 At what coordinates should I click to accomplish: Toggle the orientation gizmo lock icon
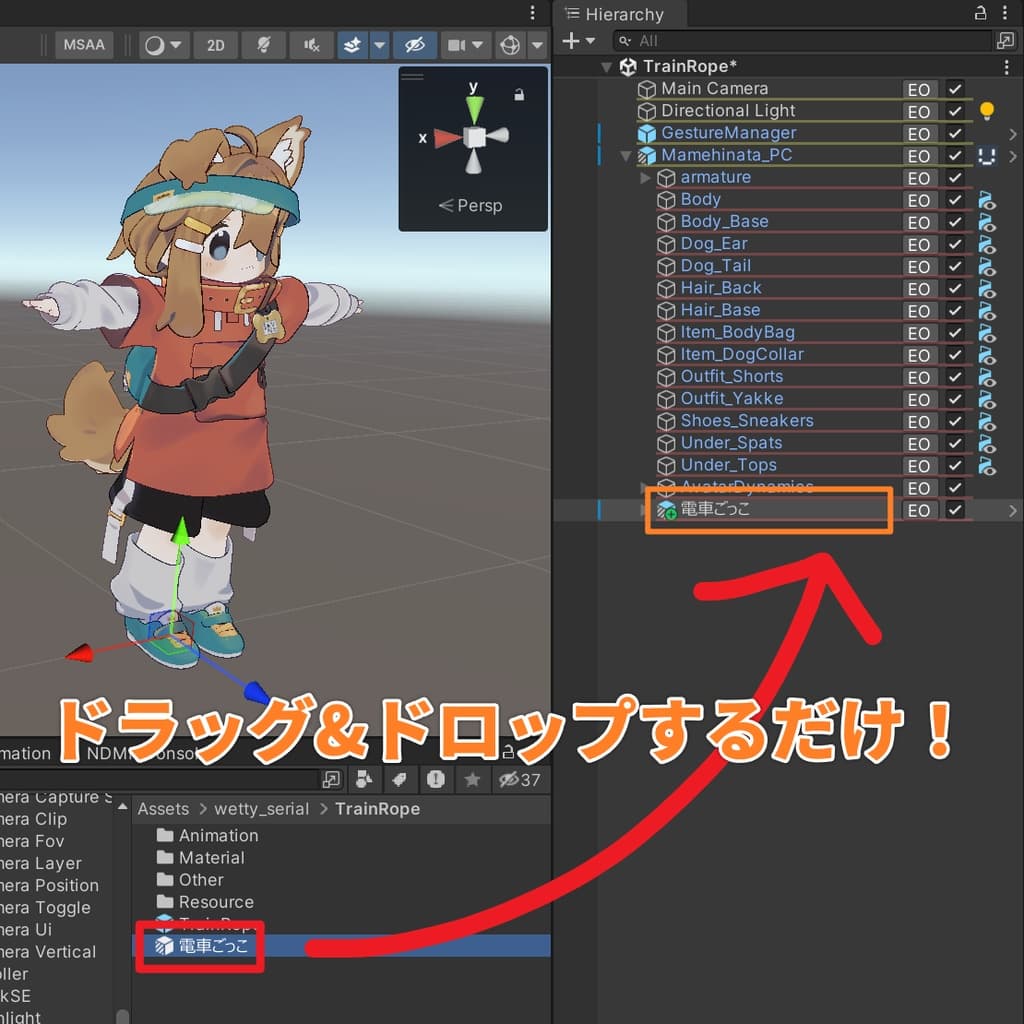[x=519, y=95]
